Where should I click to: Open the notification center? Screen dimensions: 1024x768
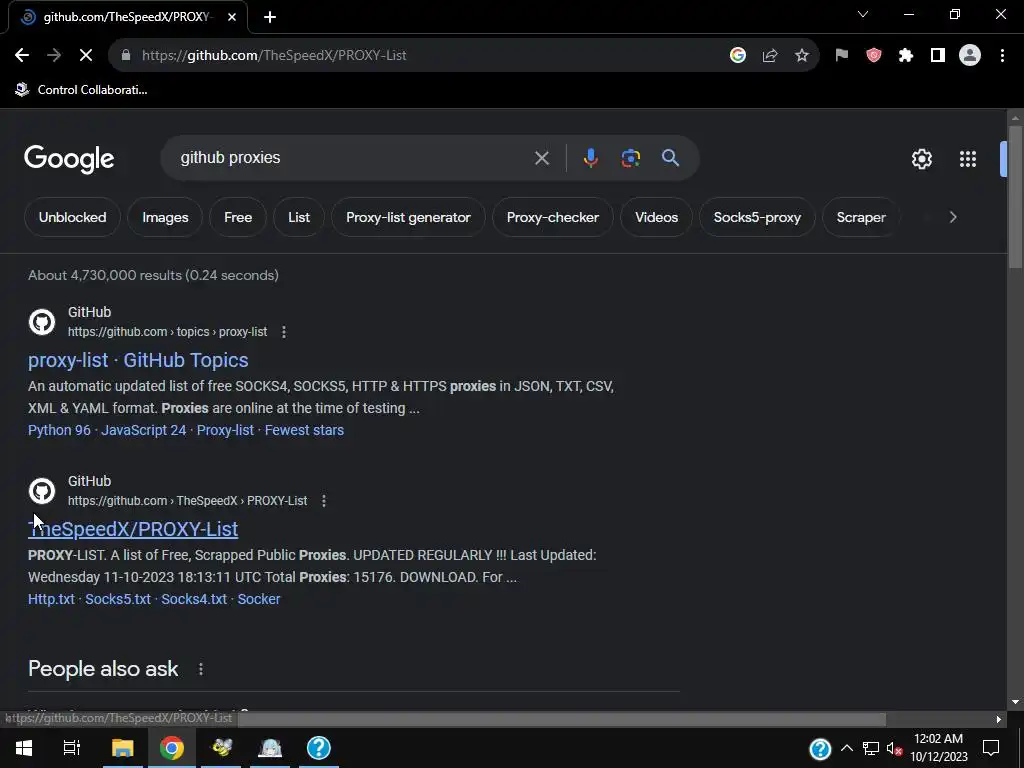(x=991, y=748)
